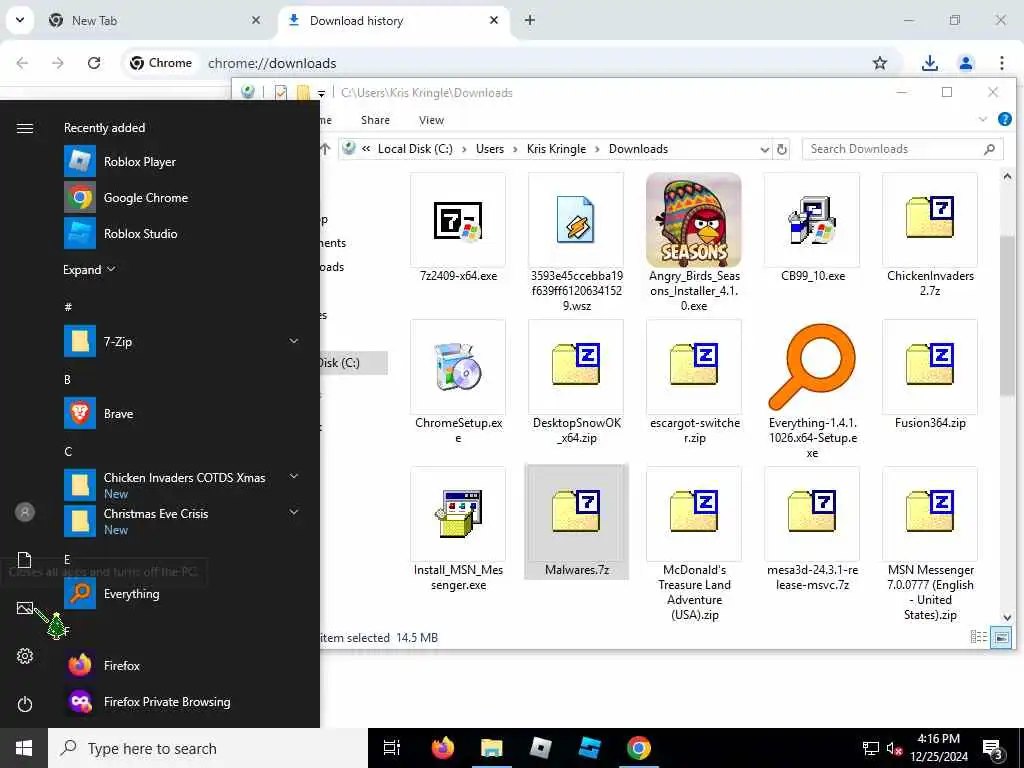Launch Brave browser from Start menu
The height and width of the screenshot is (768, 1024).
182,413
